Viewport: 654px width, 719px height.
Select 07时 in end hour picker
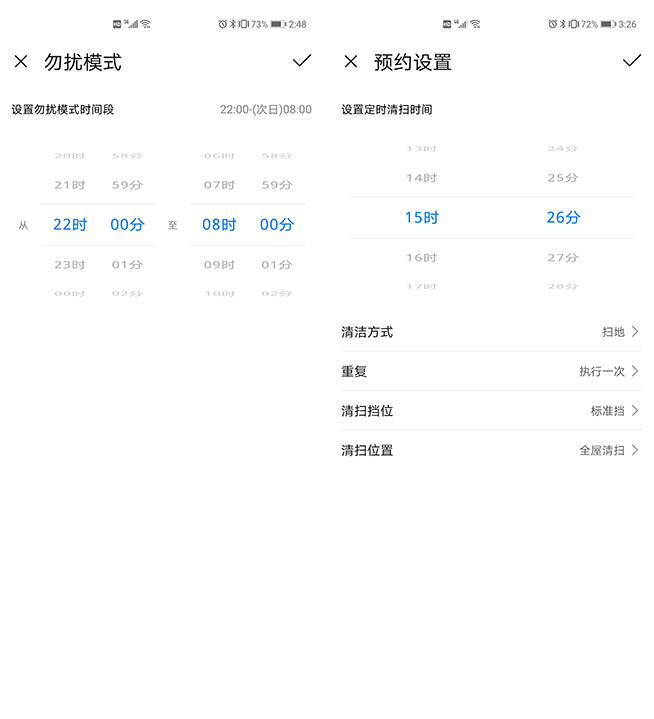click(219, 185)
